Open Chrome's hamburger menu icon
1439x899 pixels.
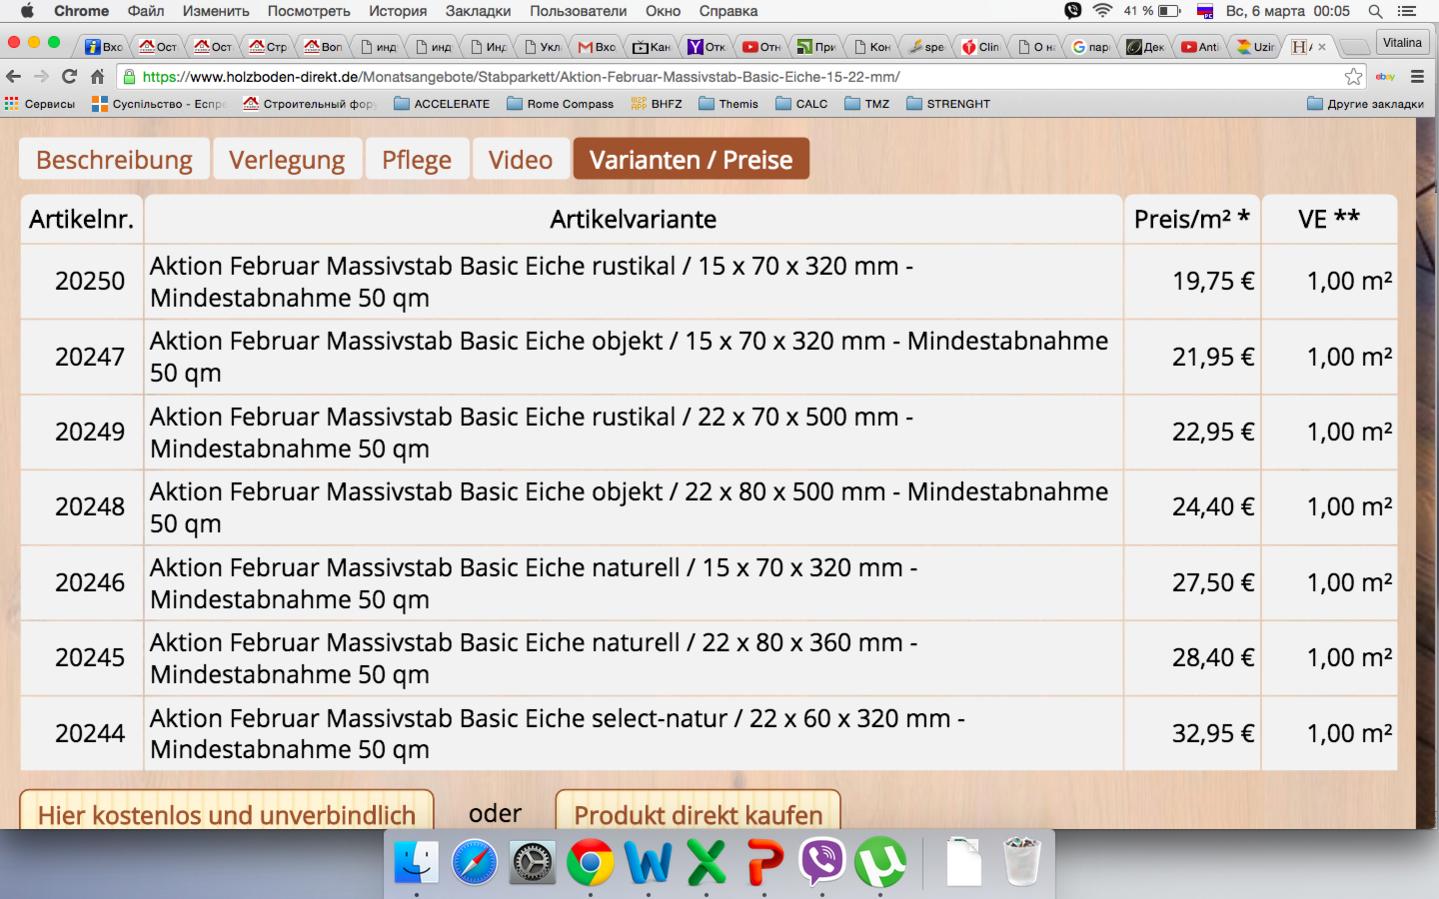[x=1417, y=76]
